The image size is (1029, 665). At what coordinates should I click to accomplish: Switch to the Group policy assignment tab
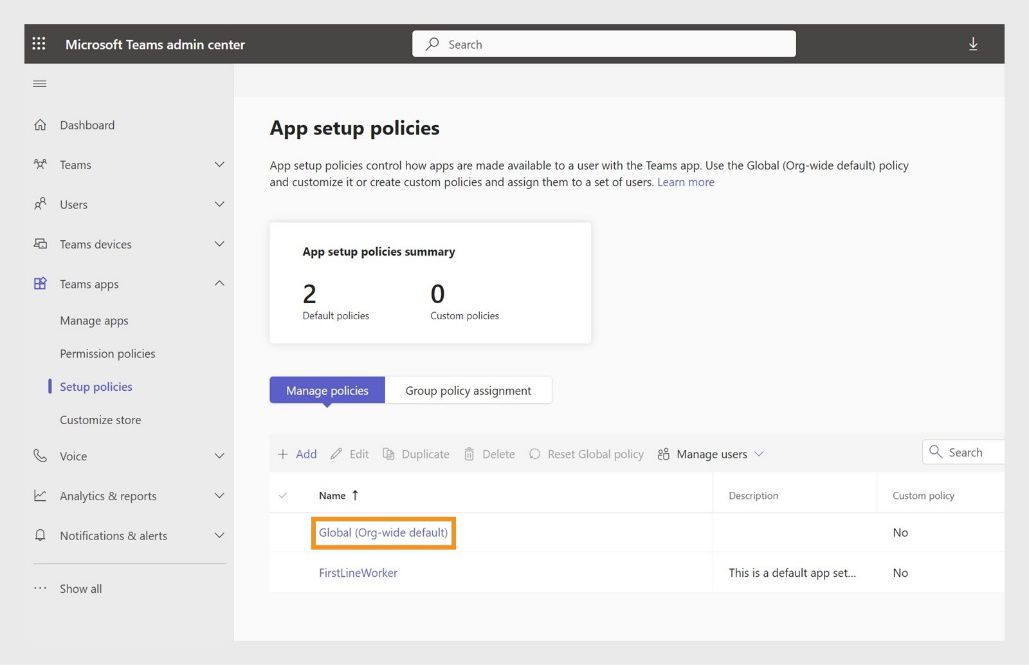coord(469,389)
